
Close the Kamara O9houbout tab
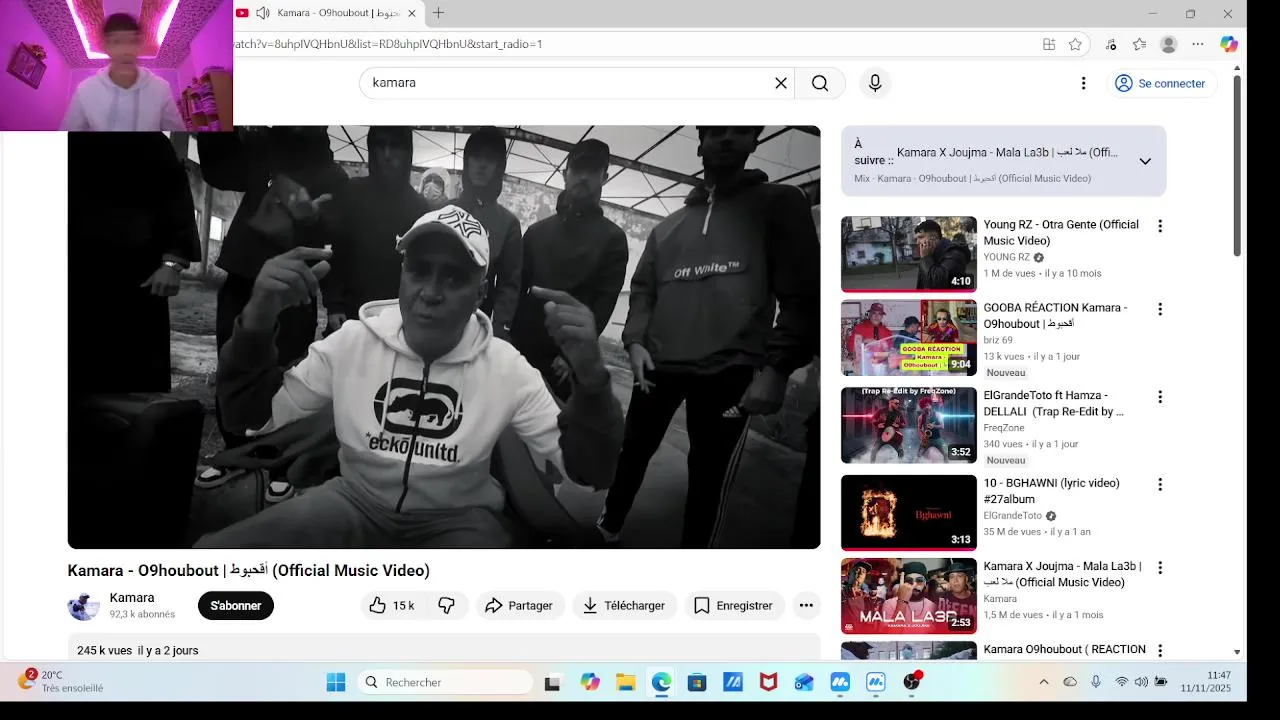(411, 13)
